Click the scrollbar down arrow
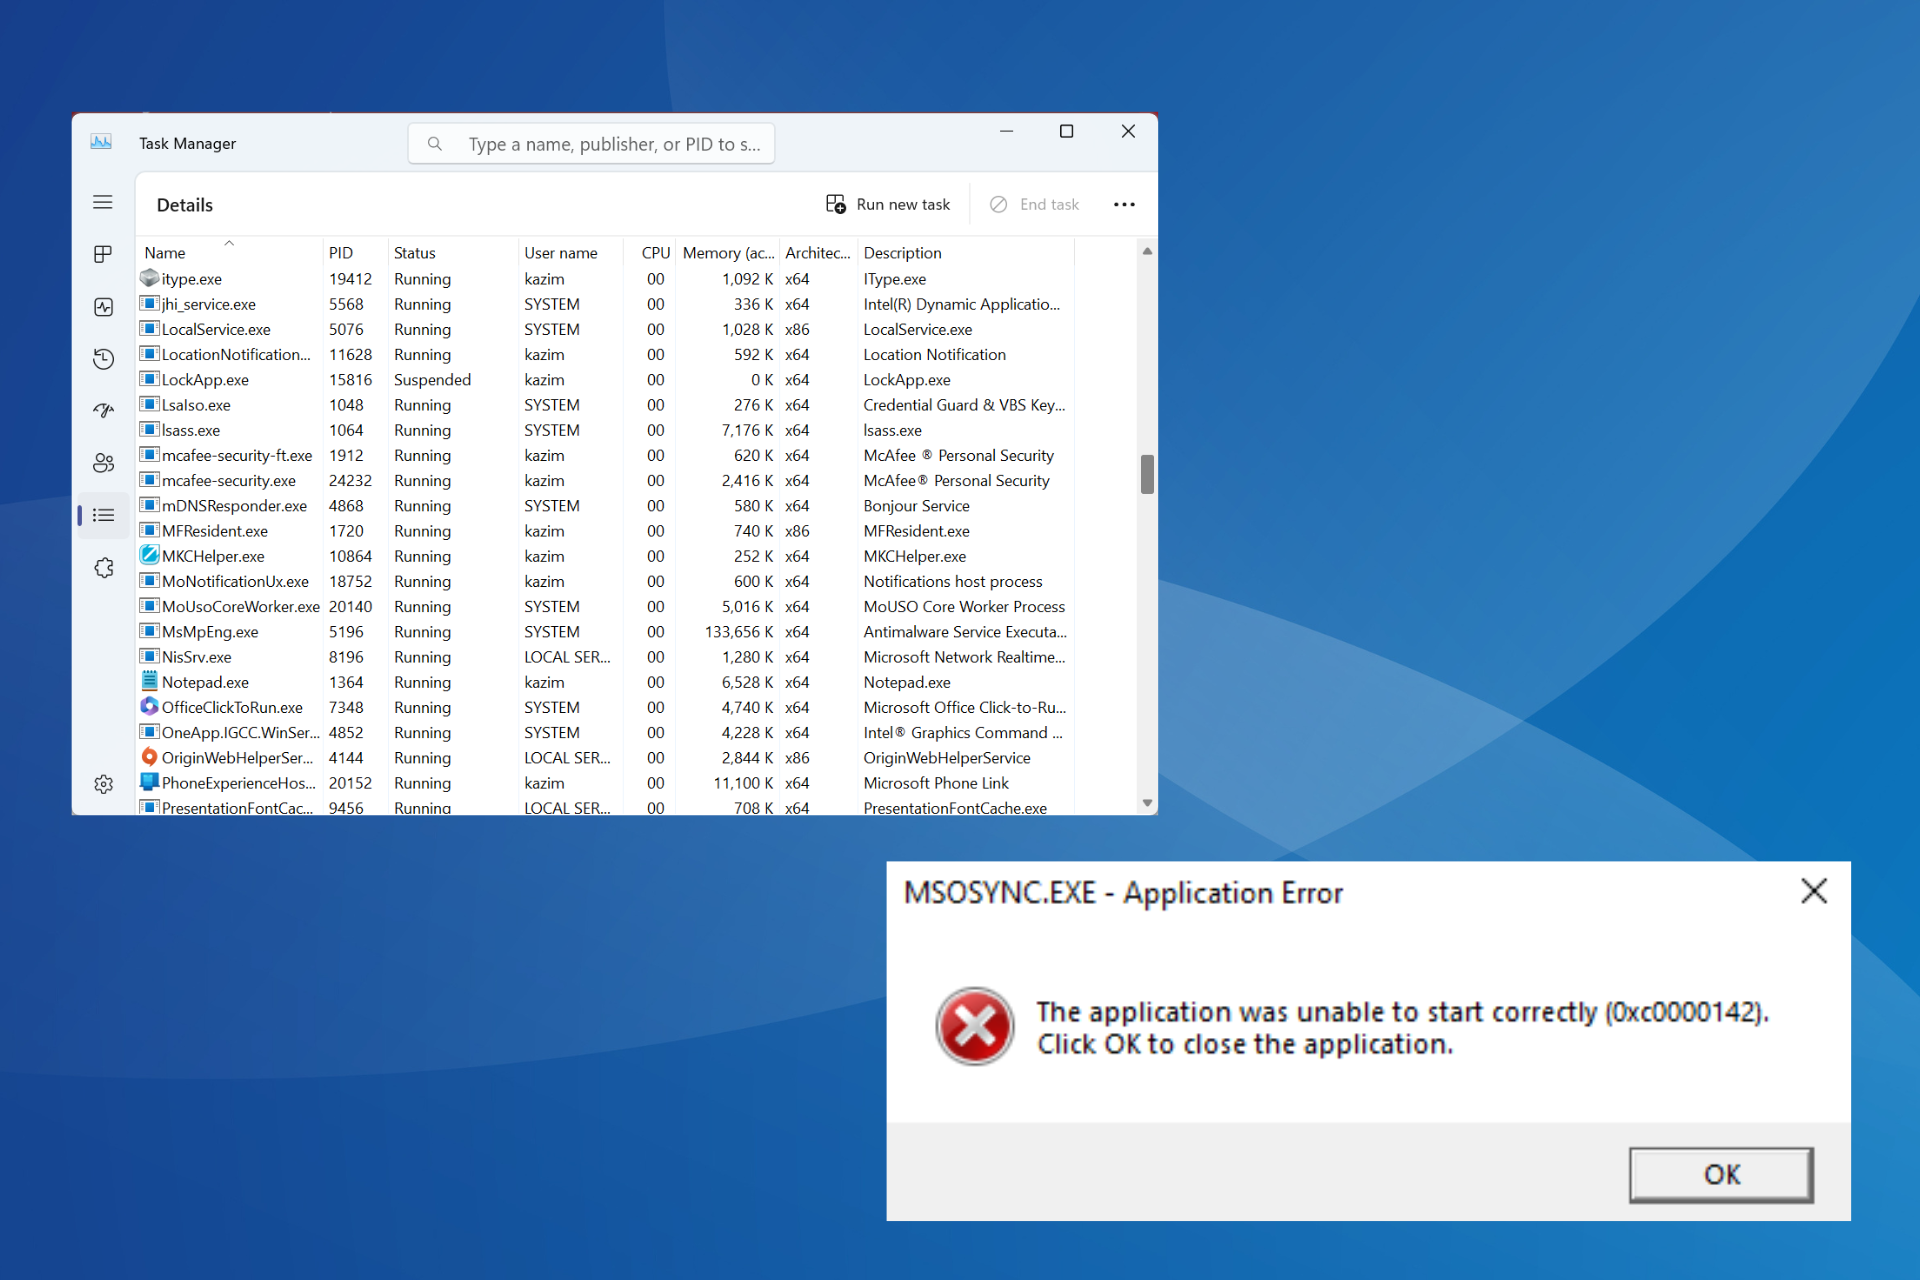Image resolution: width=1920 pixels, height=1280 pixels. 1147,803
